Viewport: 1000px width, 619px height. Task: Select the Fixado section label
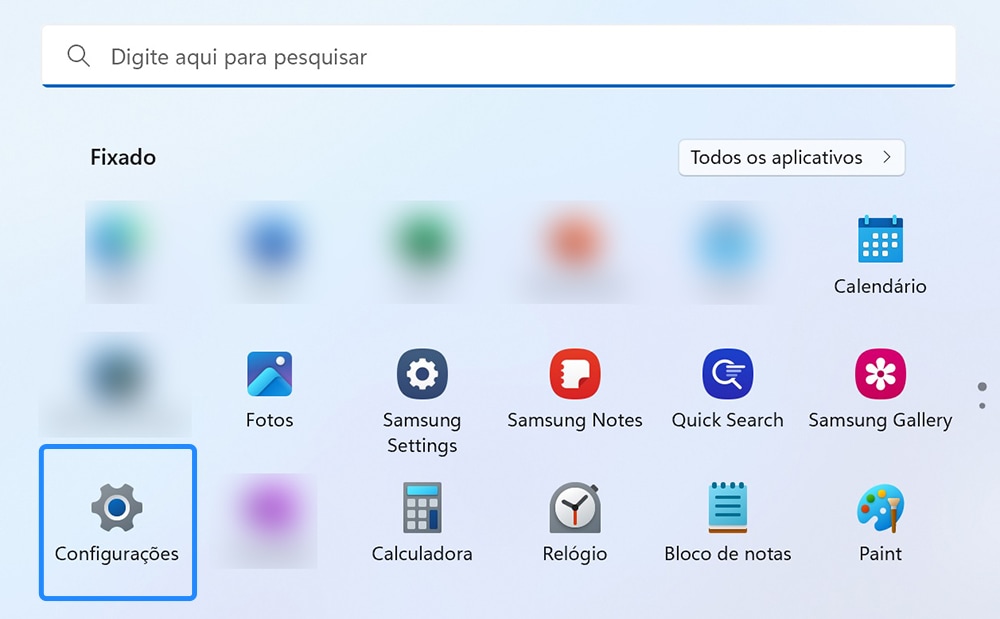point(122,157)
